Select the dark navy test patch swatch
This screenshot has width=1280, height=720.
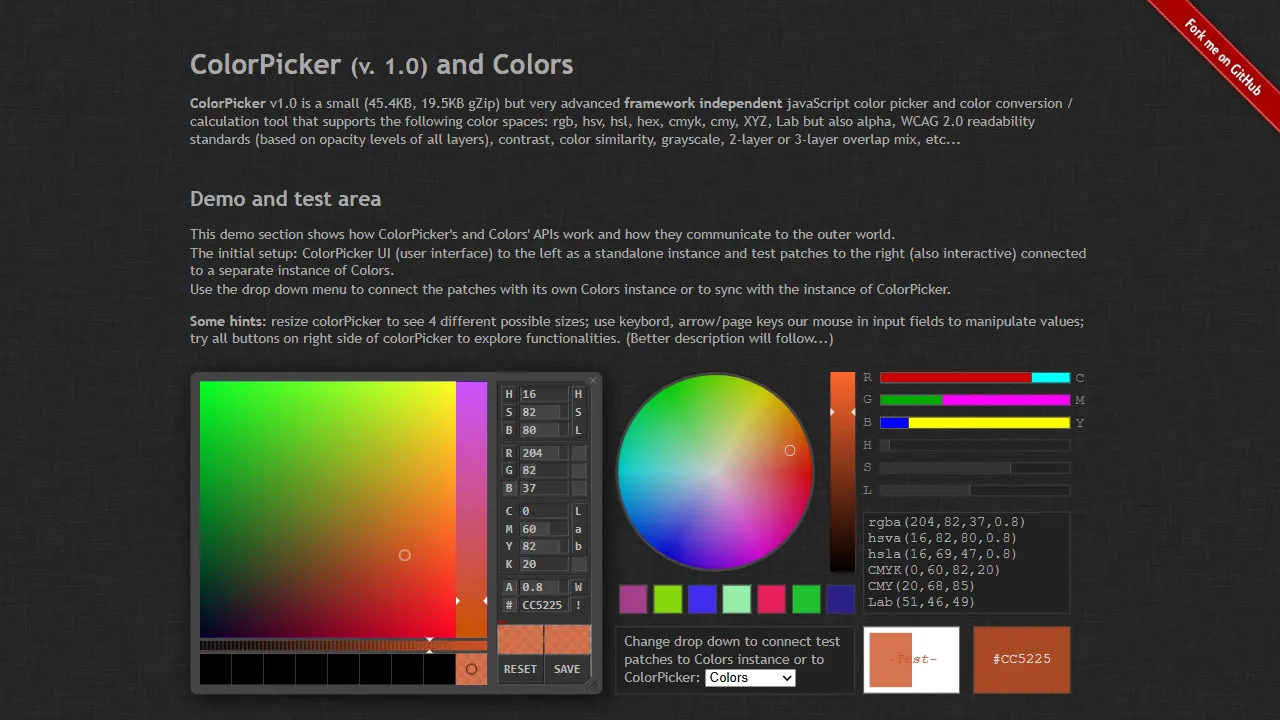[841, 599]
